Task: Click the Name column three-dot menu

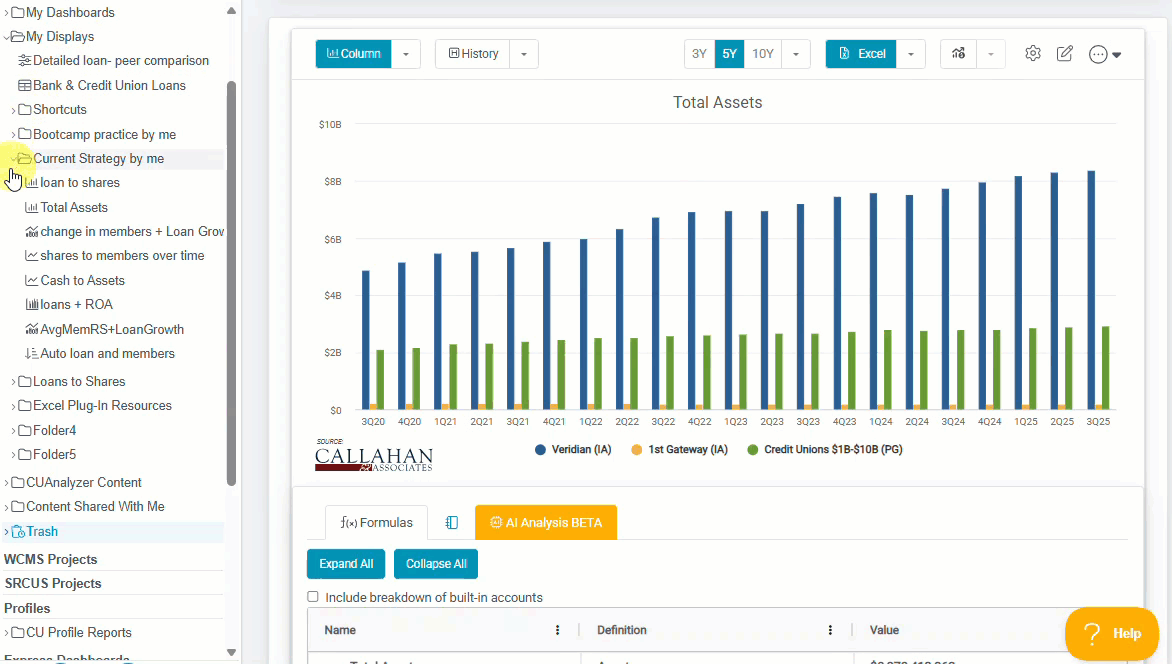Action: [x=557, y=630]
